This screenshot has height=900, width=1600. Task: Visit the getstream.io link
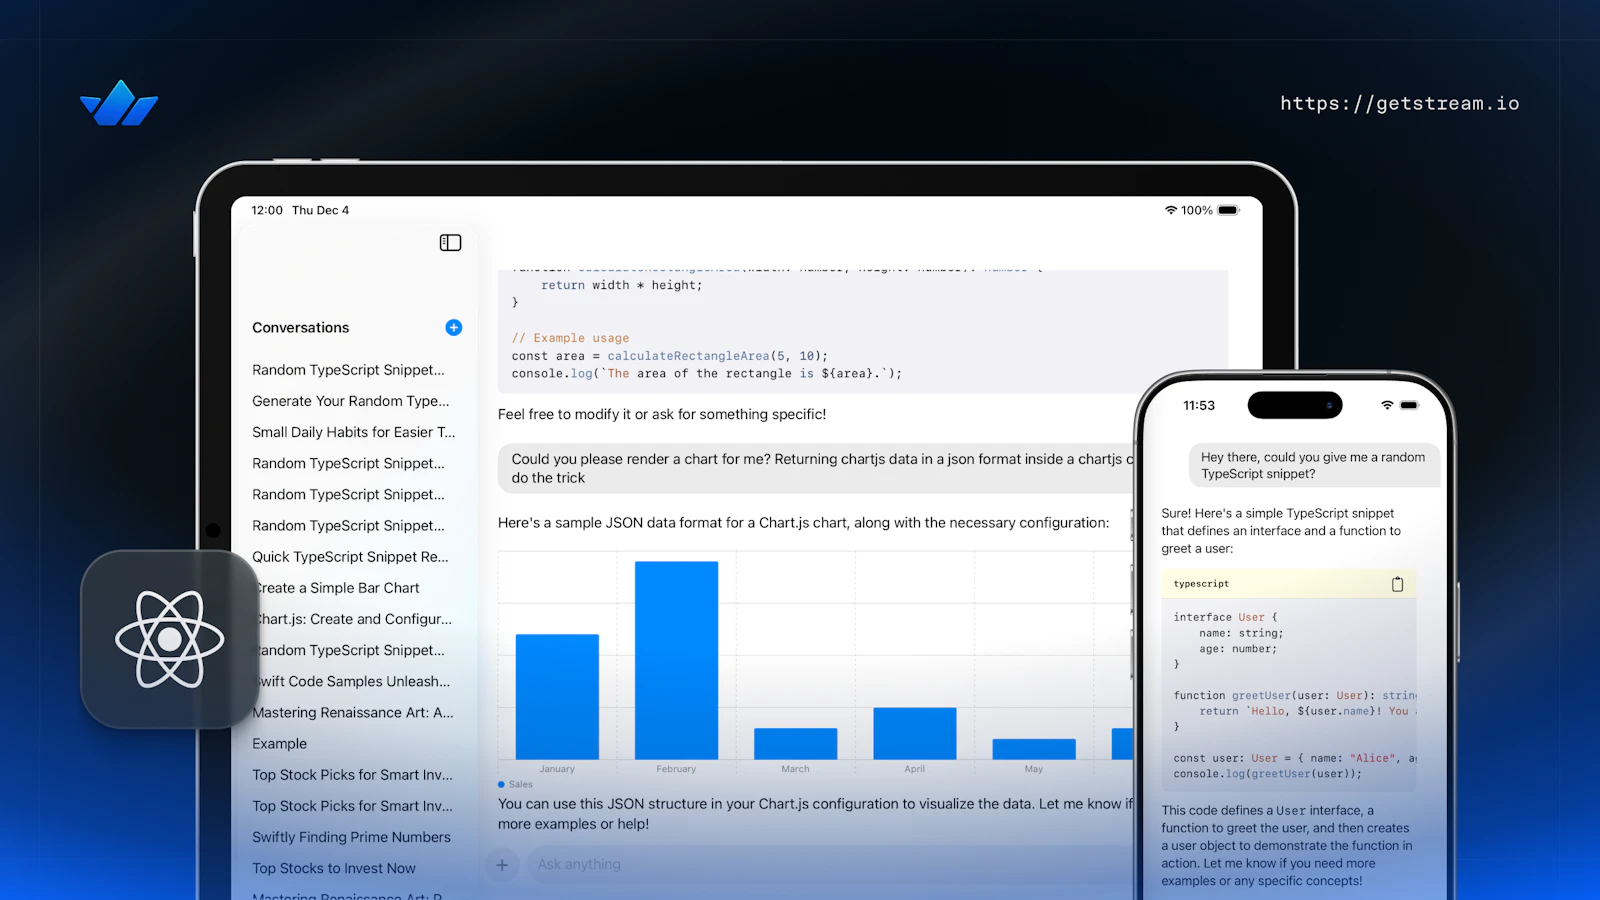[x=1400, y=103]
